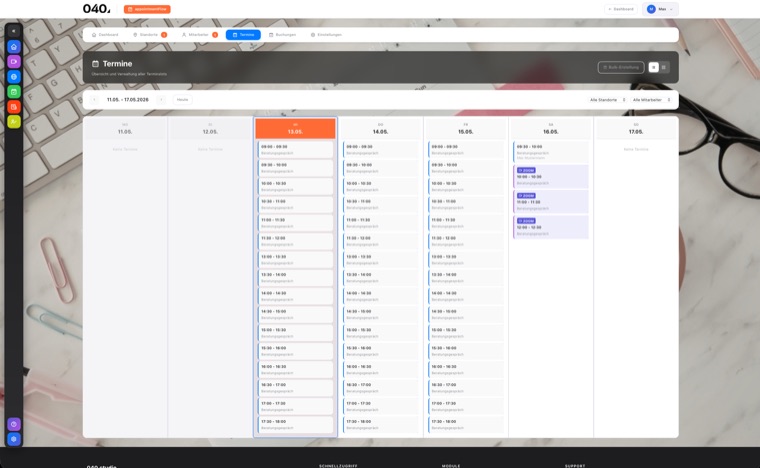Open 17:30 - 18:00 slot on 13.05.
760x468 pixels.
[295, 424]
